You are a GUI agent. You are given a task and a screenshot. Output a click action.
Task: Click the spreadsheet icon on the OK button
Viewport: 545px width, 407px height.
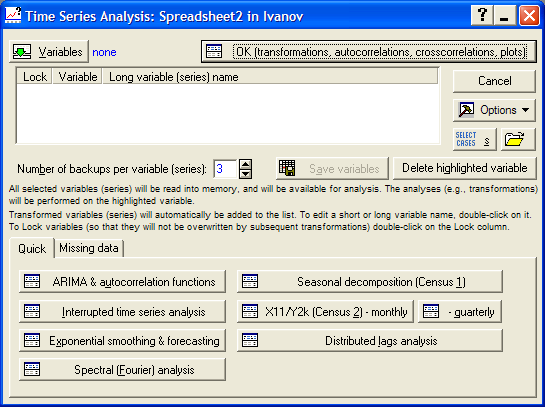click(x=214, y=51)
